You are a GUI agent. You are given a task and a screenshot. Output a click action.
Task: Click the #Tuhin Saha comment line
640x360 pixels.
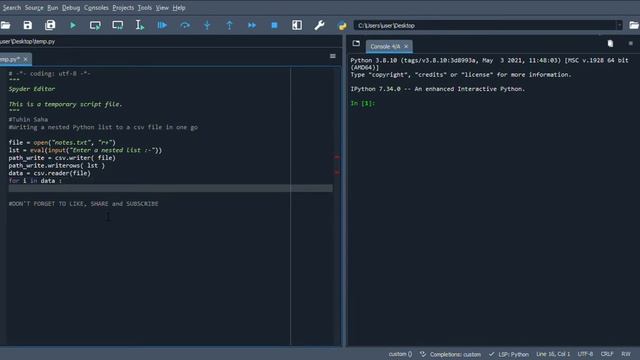point(28,119)
